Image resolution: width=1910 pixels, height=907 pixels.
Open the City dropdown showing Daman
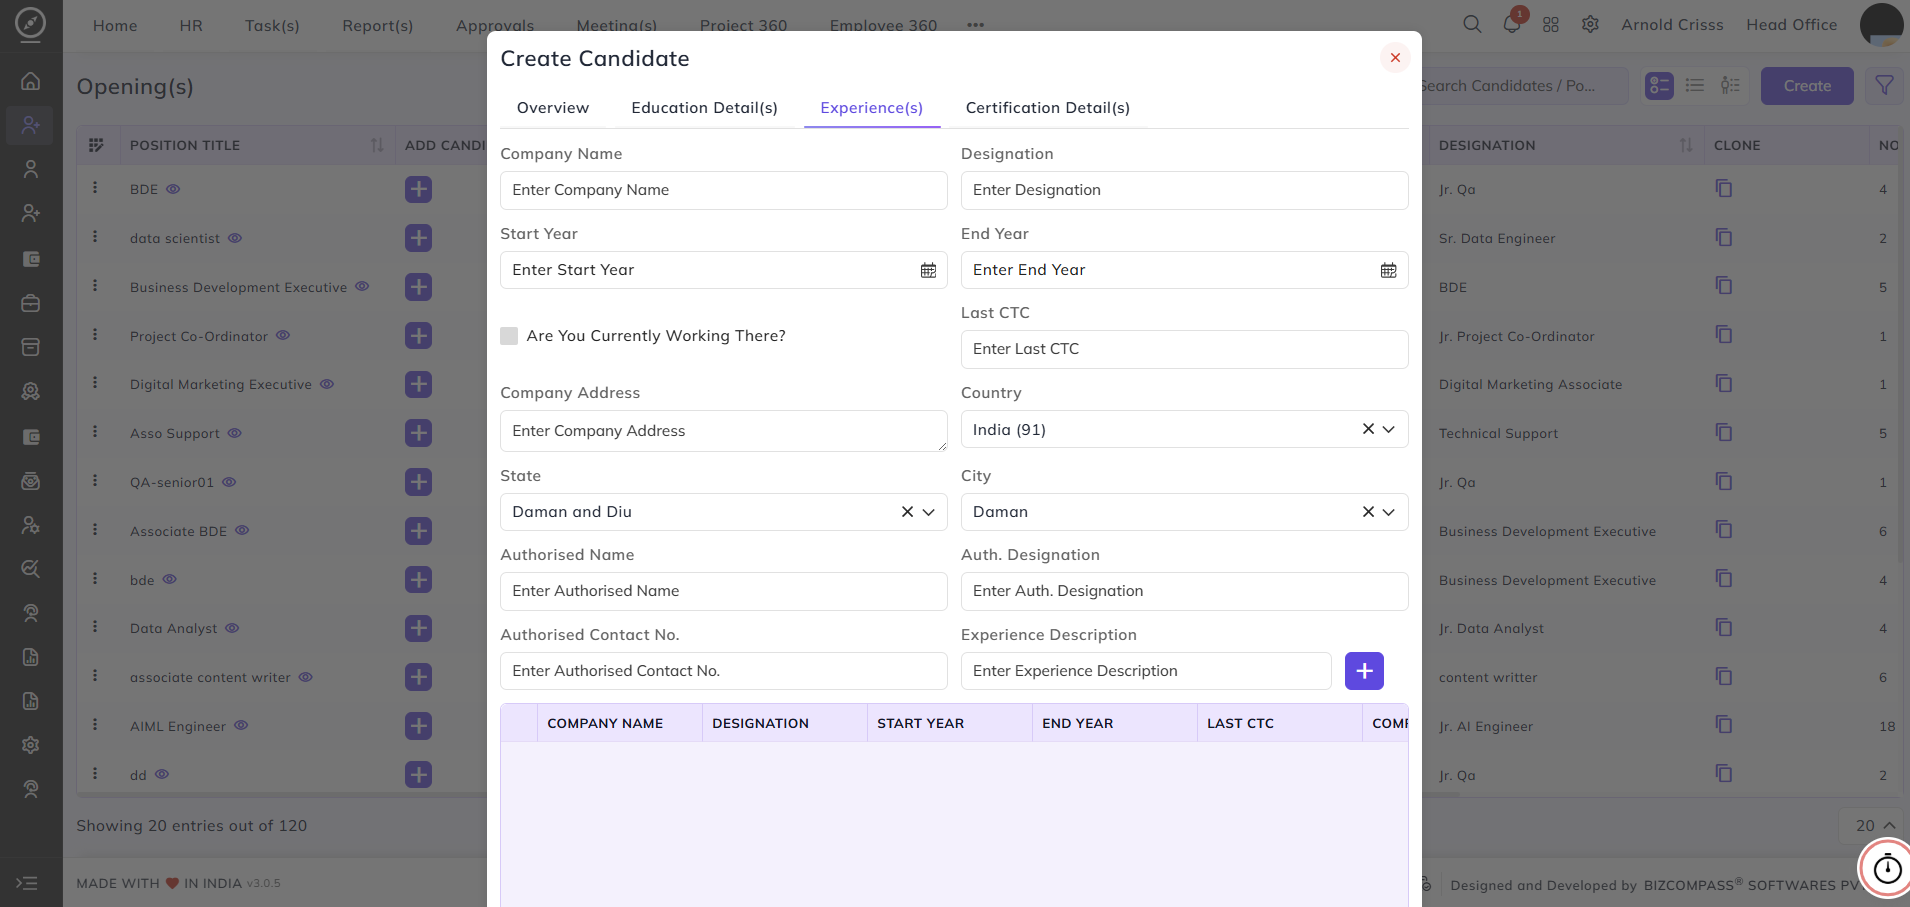tap(1184, 512)
